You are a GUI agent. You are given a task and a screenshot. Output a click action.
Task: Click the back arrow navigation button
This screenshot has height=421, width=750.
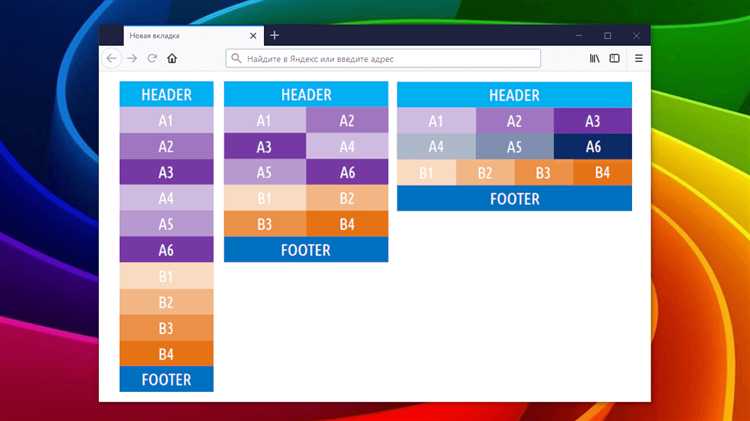coord(112,59)
